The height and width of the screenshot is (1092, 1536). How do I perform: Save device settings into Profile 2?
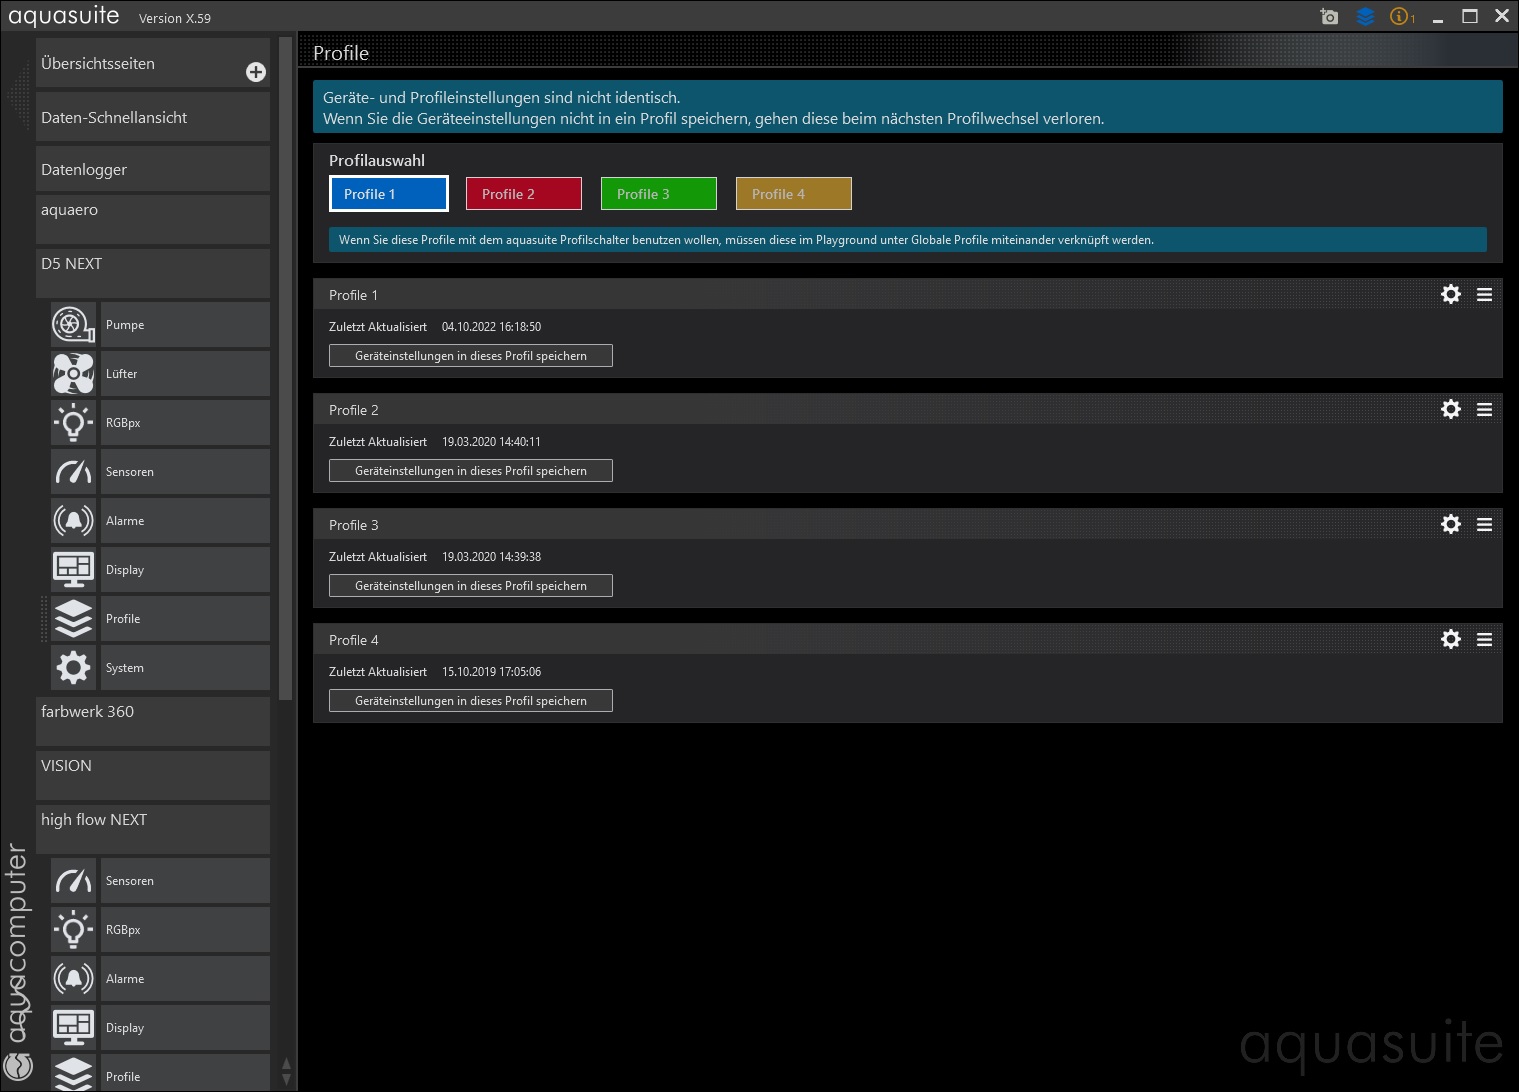[x=471, y=471]
